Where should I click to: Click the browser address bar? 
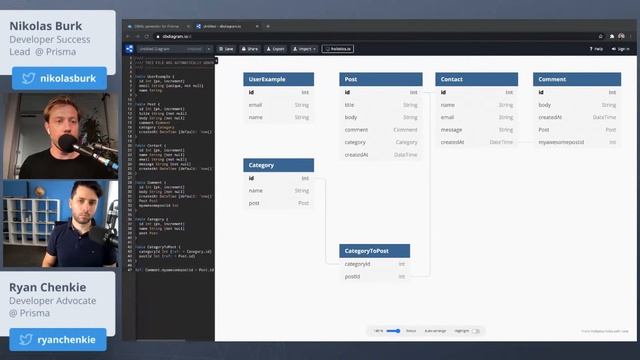pos(376,37)
